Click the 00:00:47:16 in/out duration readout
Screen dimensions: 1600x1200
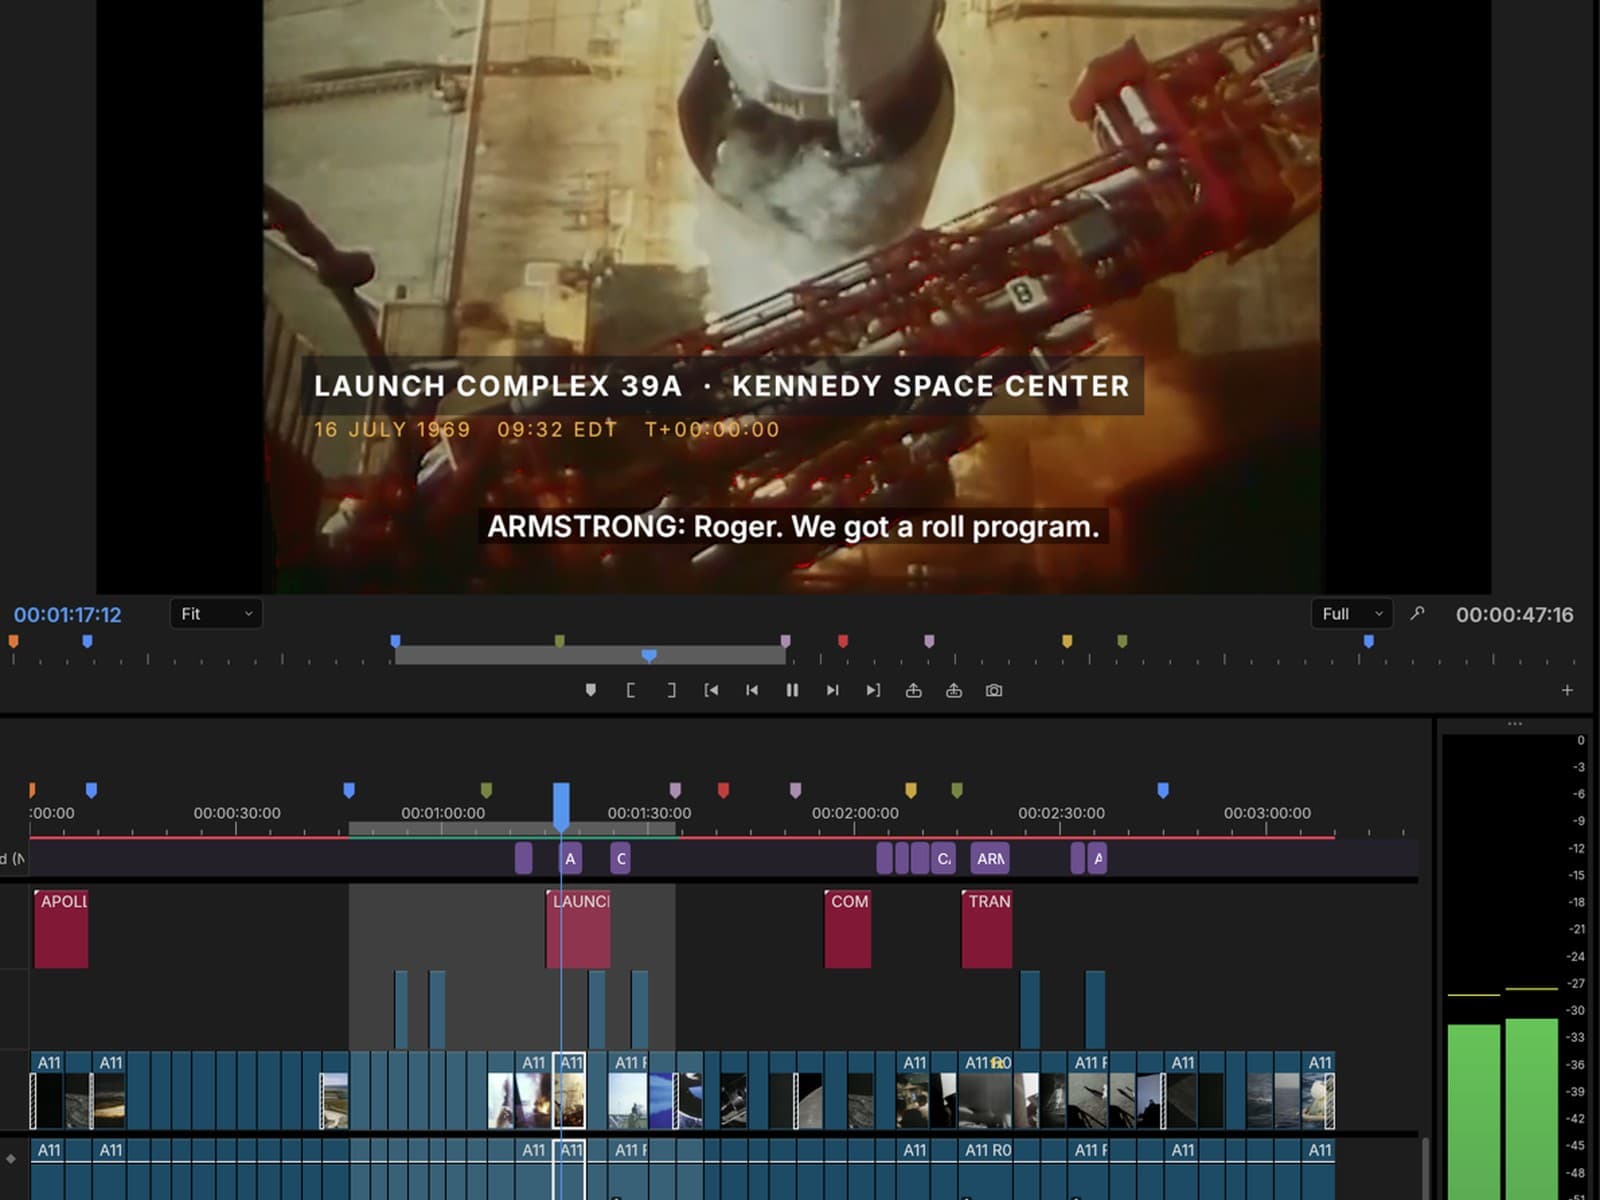1514,615
